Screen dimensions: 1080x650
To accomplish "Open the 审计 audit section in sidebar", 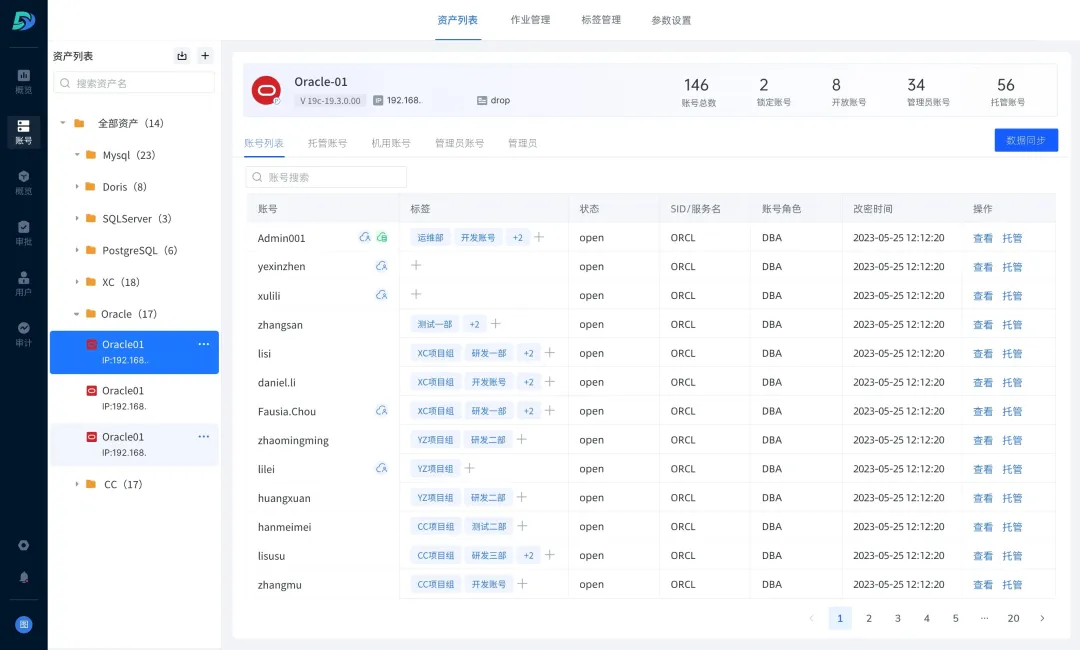I will (22, 330).
